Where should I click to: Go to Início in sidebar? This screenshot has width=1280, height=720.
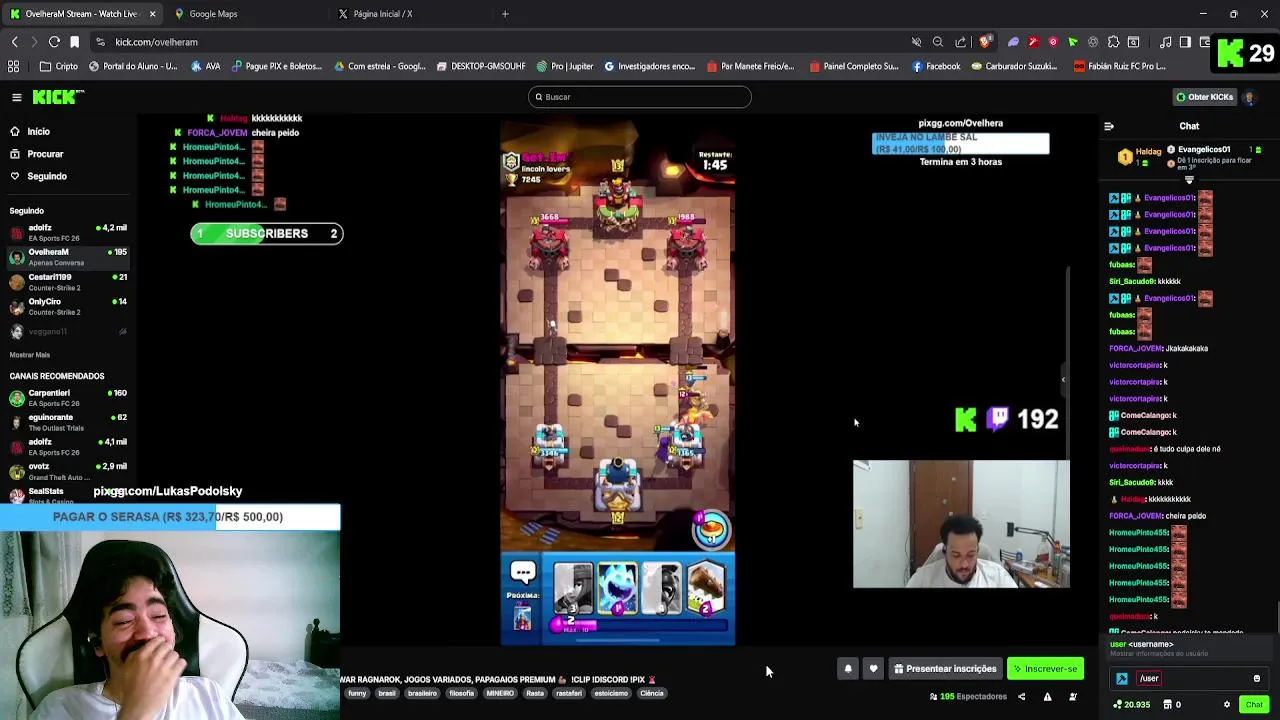(x=39, y=132)
